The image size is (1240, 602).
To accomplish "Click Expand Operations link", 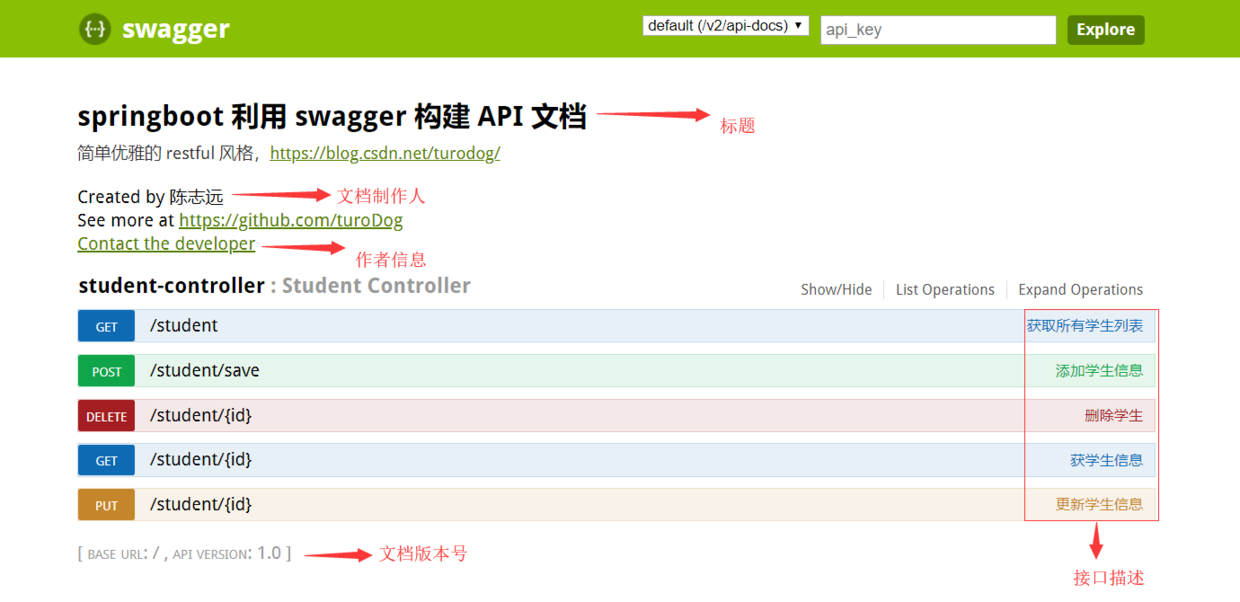I will pyautogui.click(x=1080, y=290).
